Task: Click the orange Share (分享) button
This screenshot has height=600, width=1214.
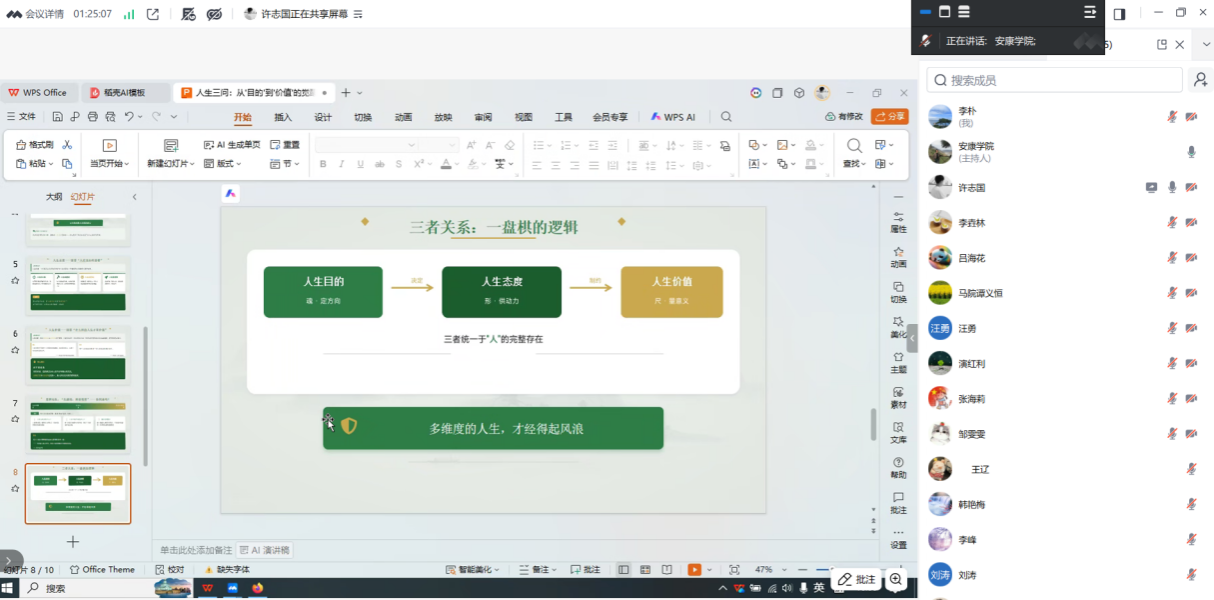Action: 890,117
